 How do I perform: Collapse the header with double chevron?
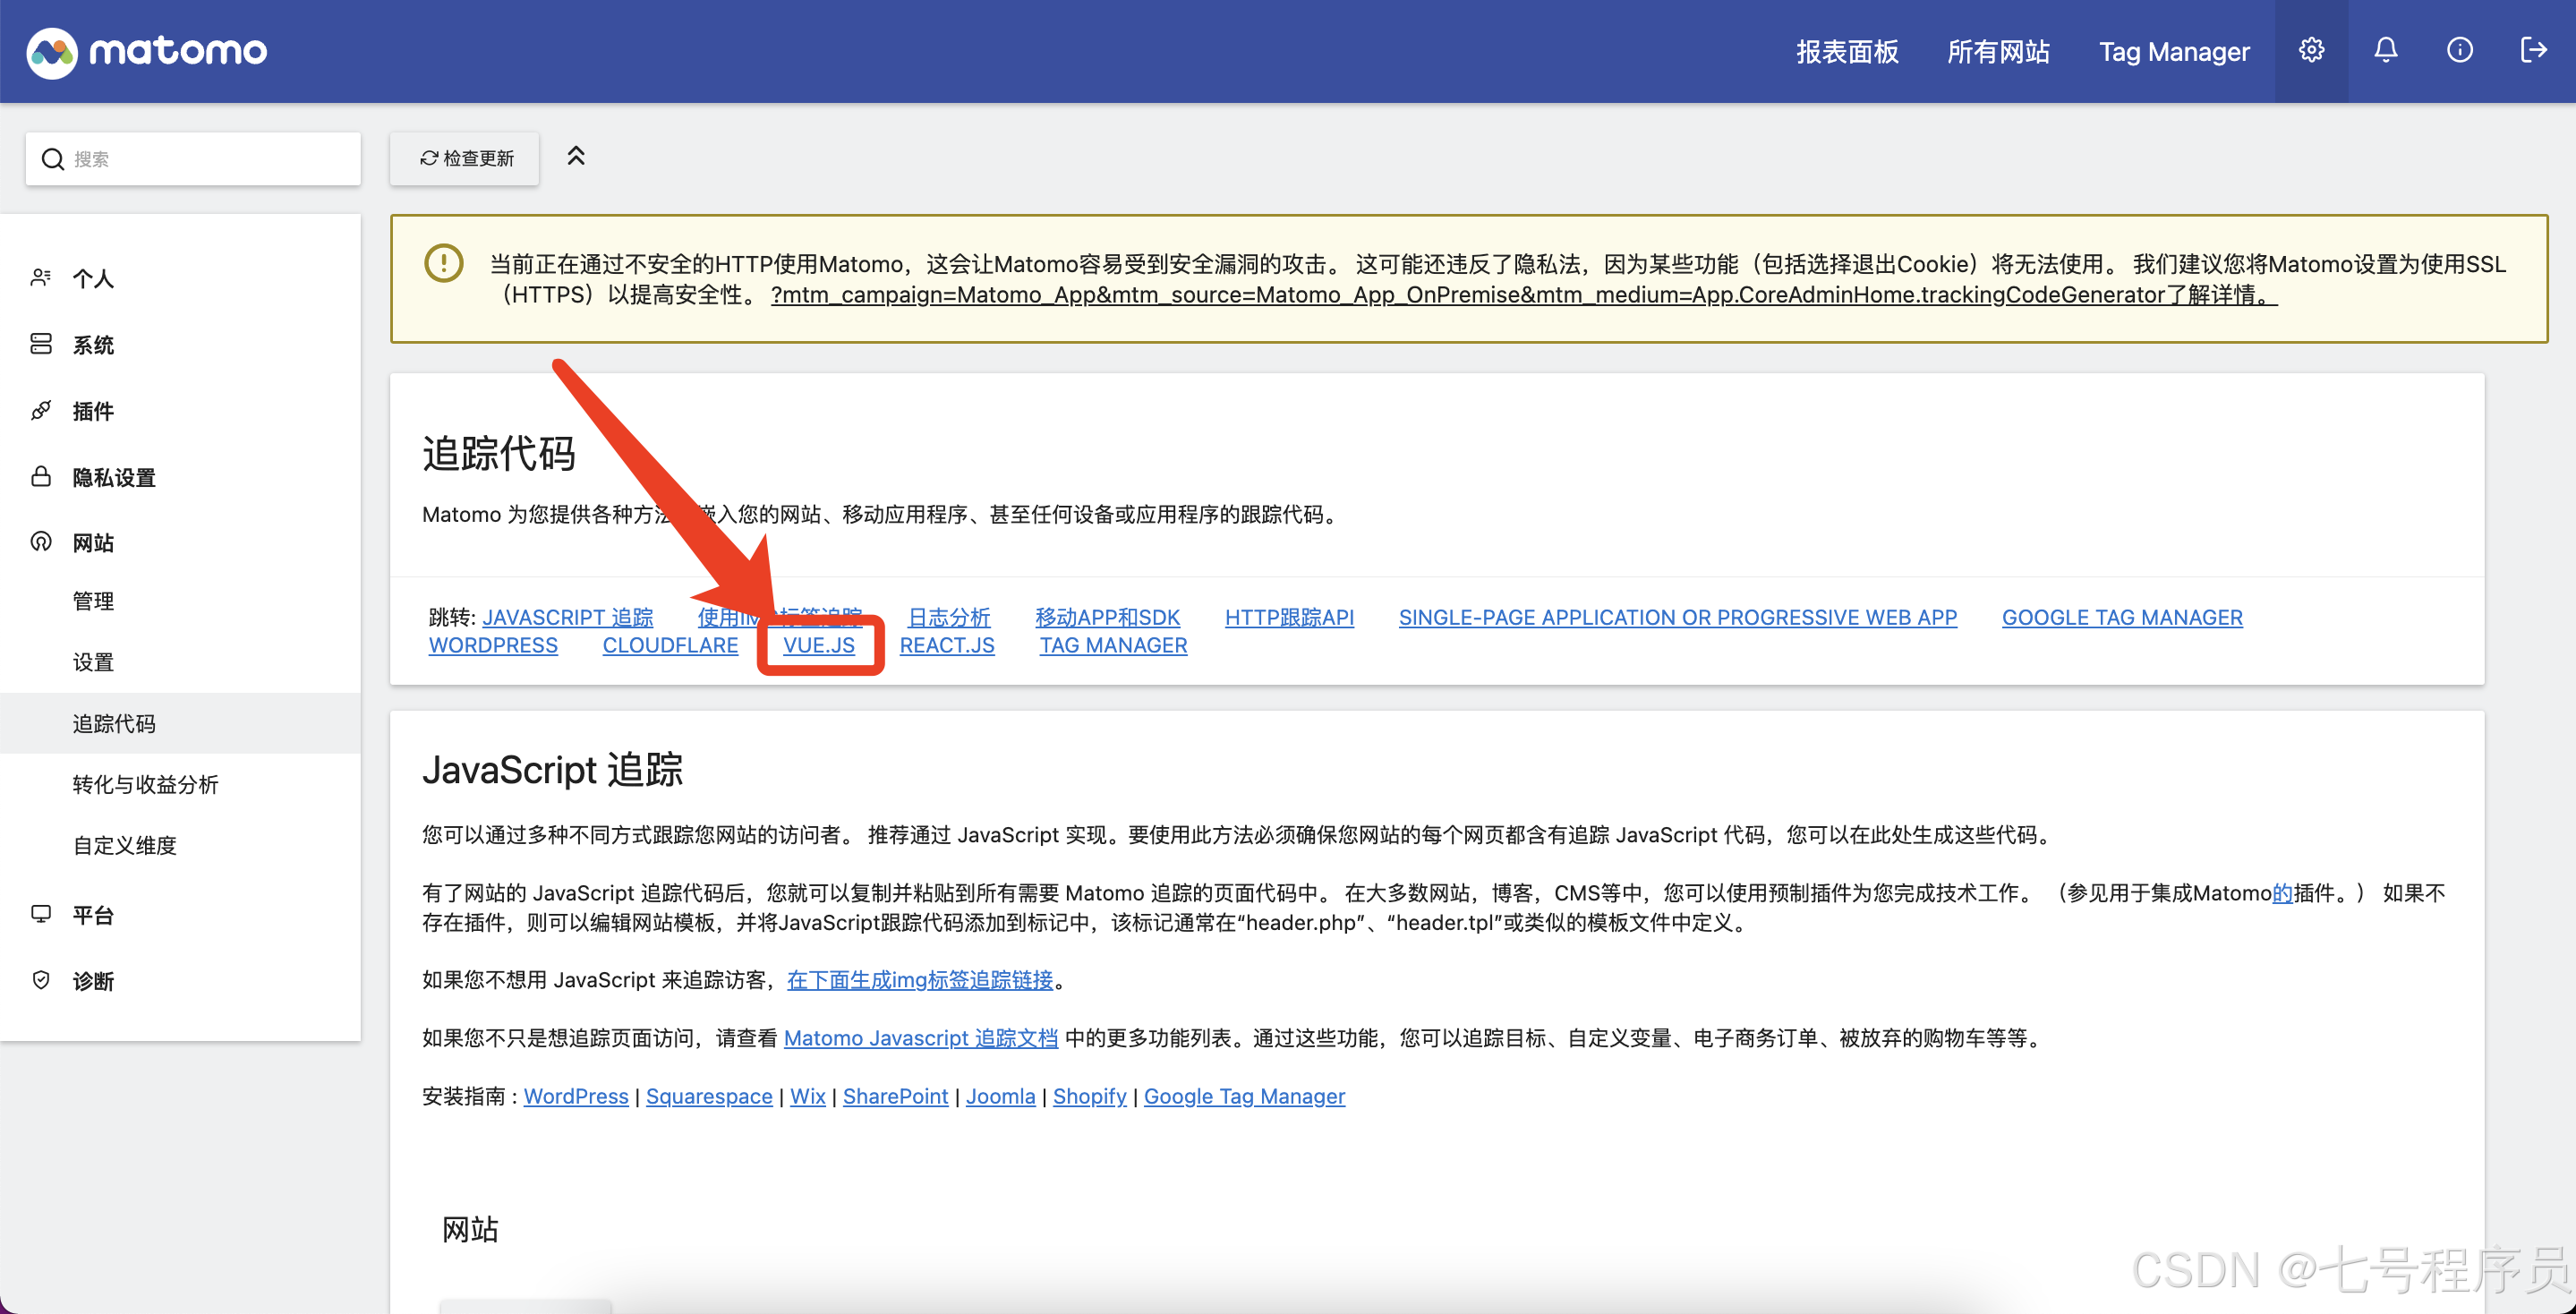(x=576, y=156)
